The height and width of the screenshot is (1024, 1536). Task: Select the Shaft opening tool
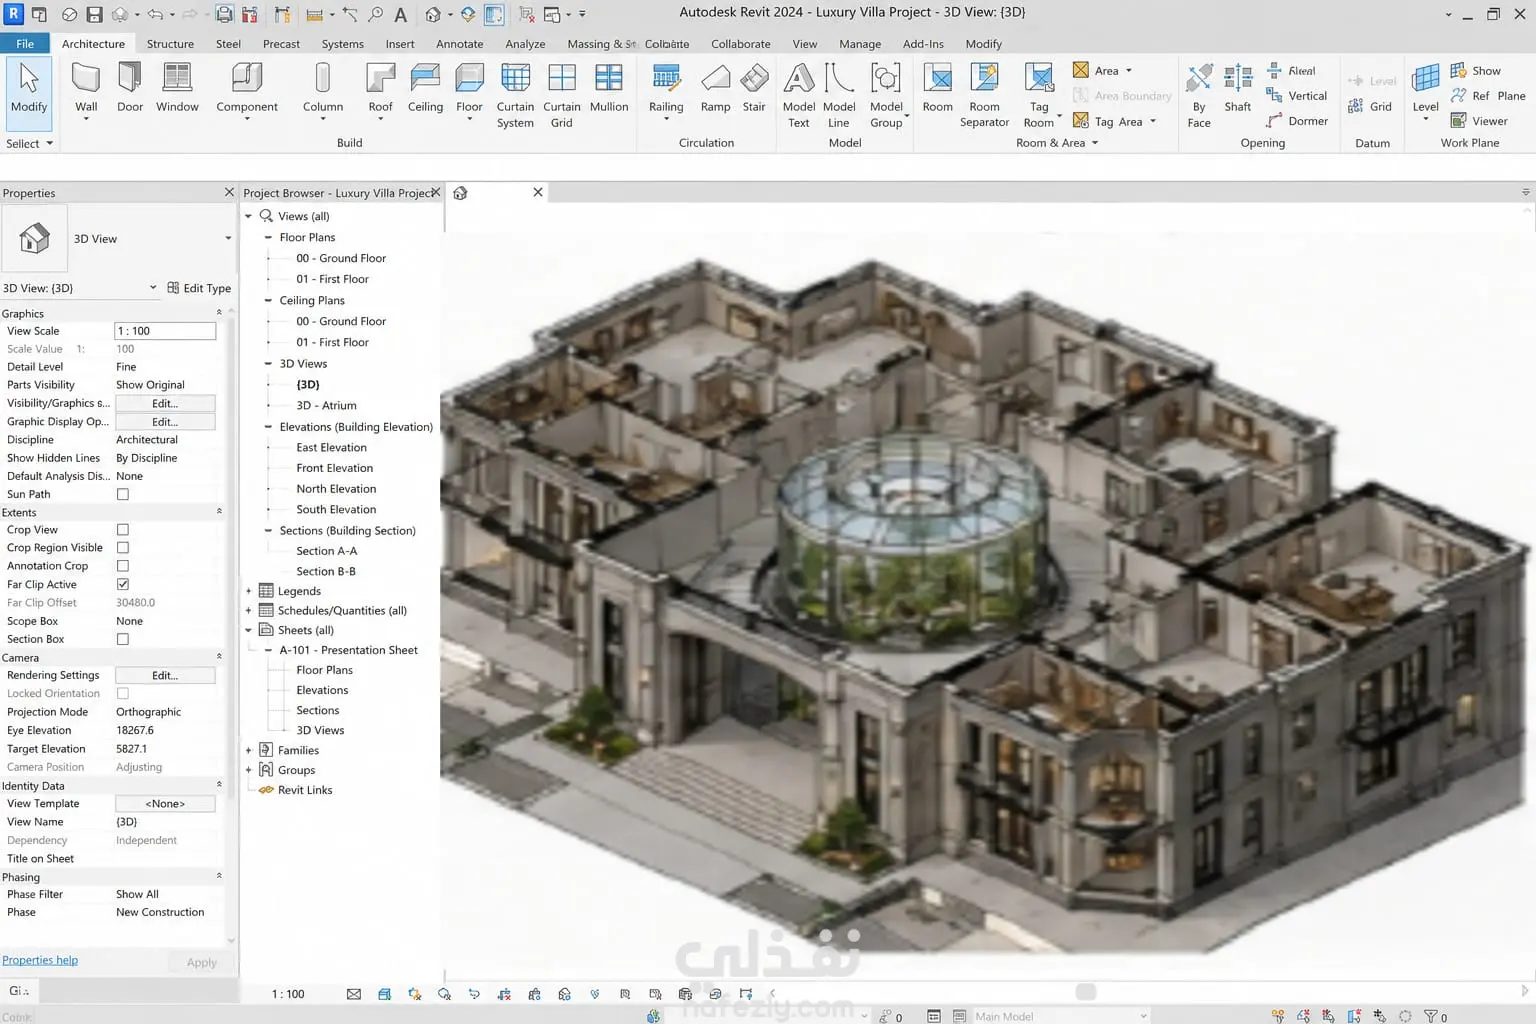[1238, 88]
